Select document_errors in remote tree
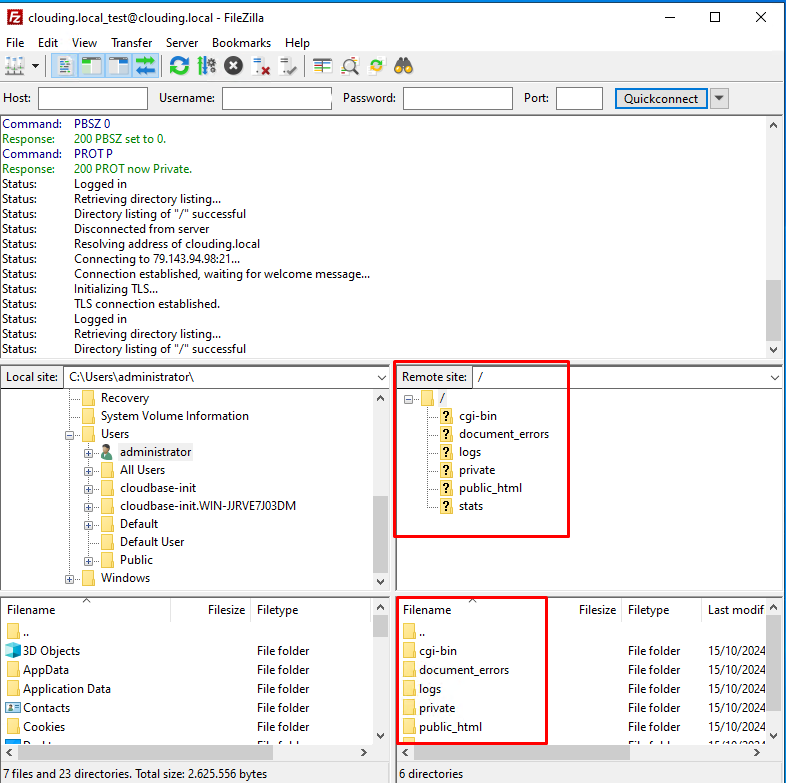This screenshot has width=786, height=783. [x=504, y=434]
